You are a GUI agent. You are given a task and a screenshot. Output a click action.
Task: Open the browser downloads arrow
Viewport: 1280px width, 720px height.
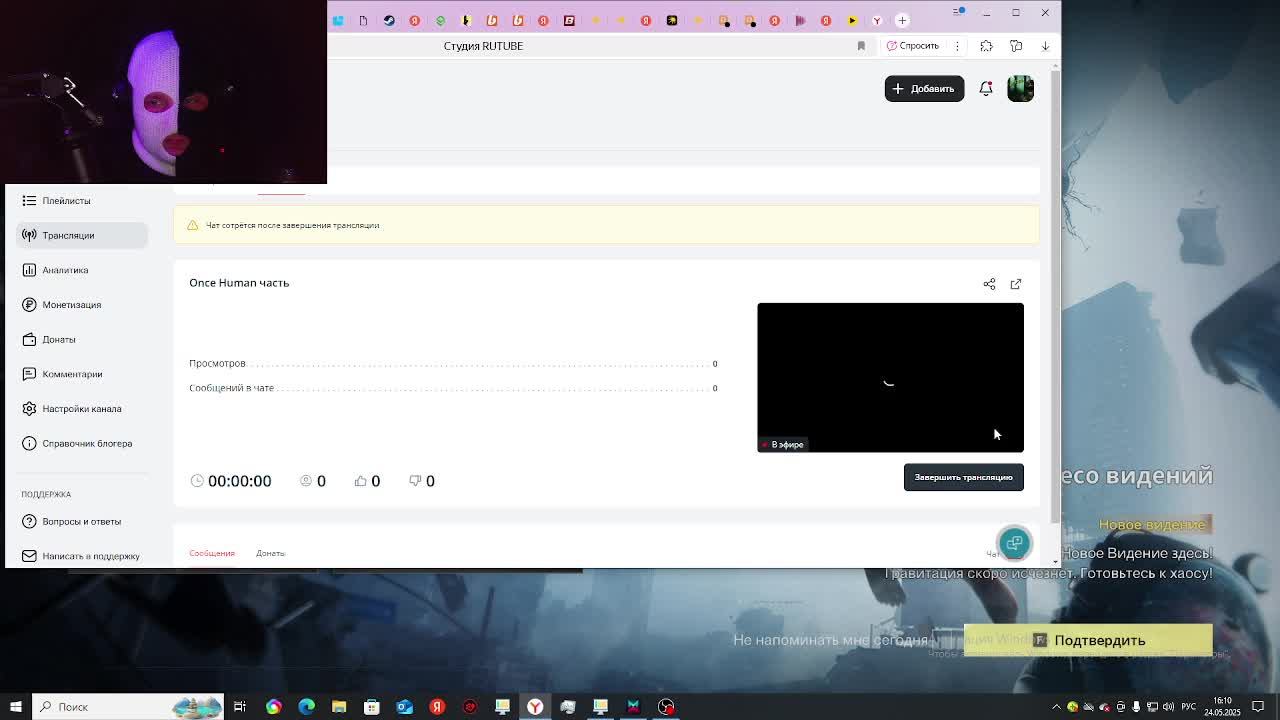point(1045,46)
